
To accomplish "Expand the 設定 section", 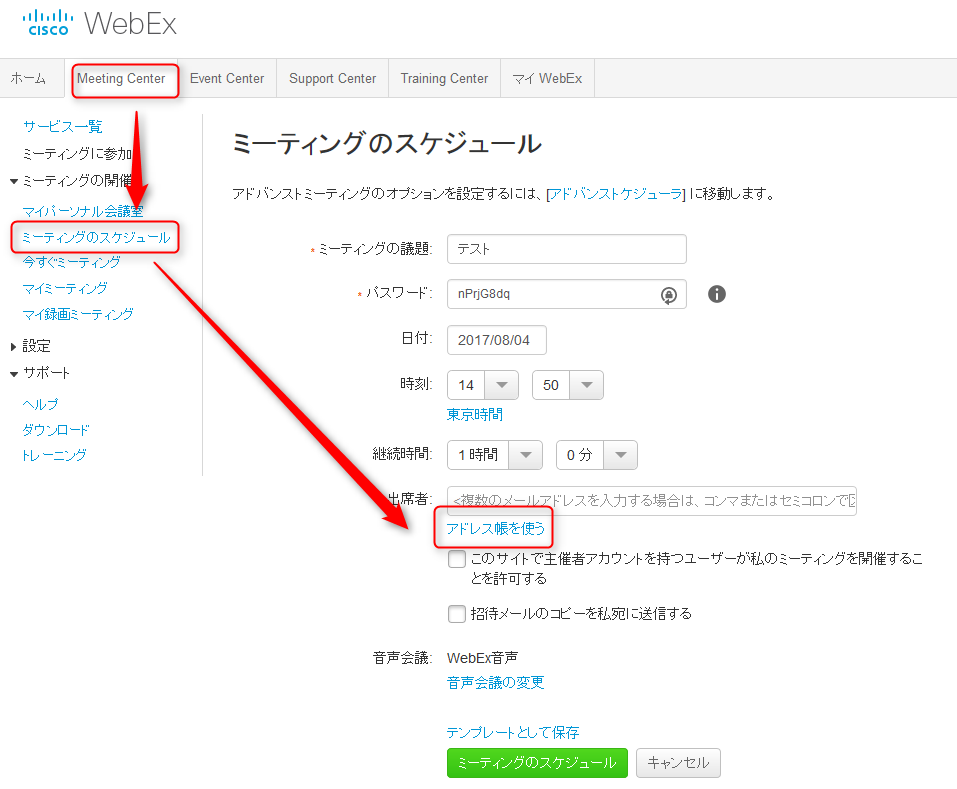I will click(x=13, y=347).
